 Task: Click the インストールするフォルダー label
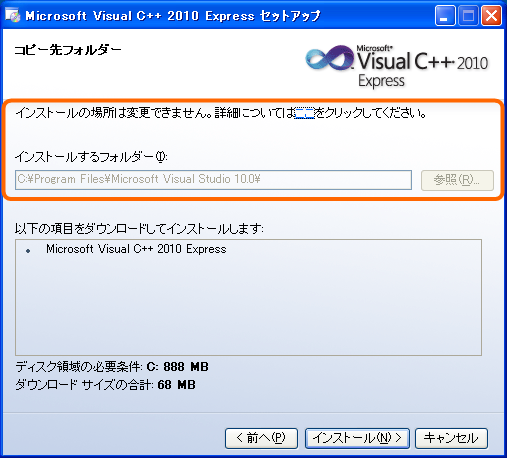[91, 157]
